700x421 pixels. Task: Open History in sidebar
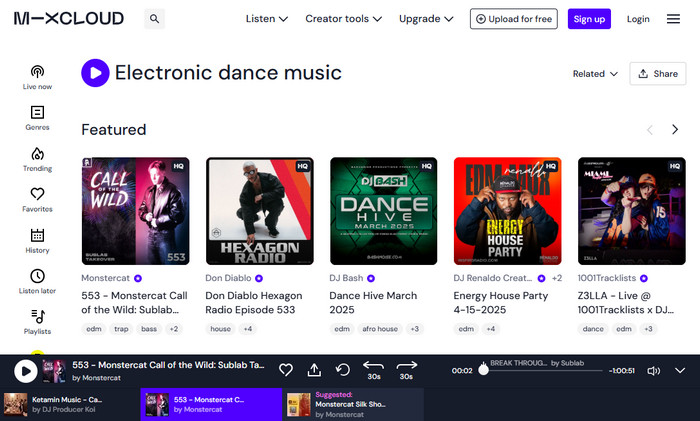tap(38, 241)
